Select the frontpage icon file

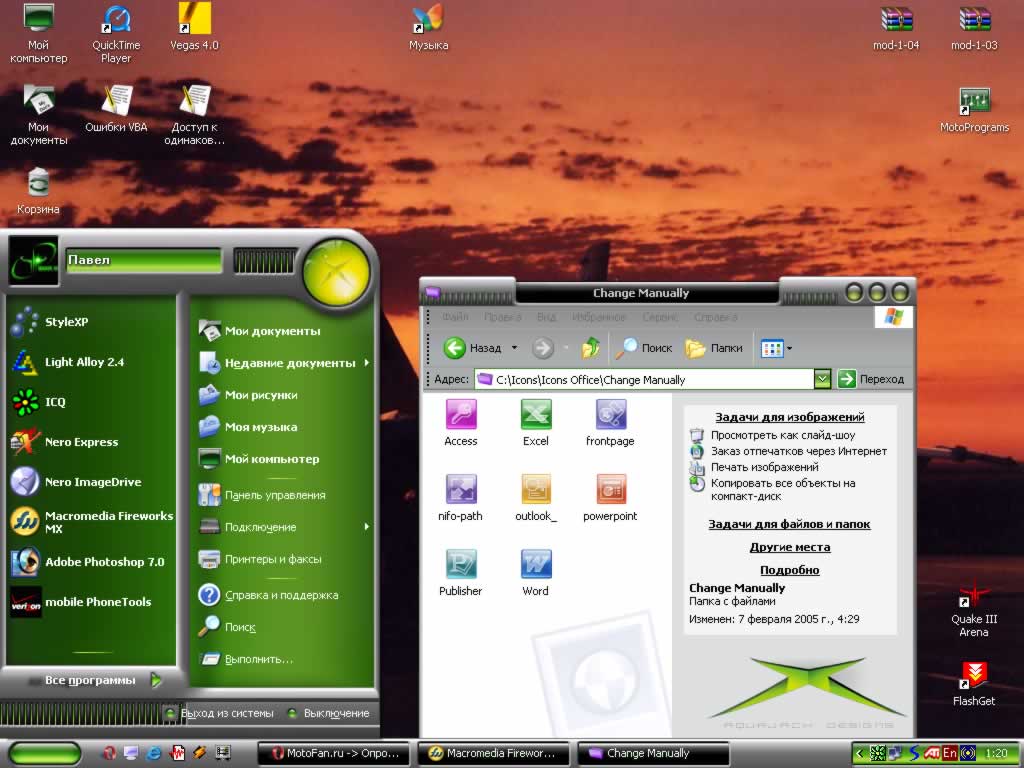click(610, 423)
